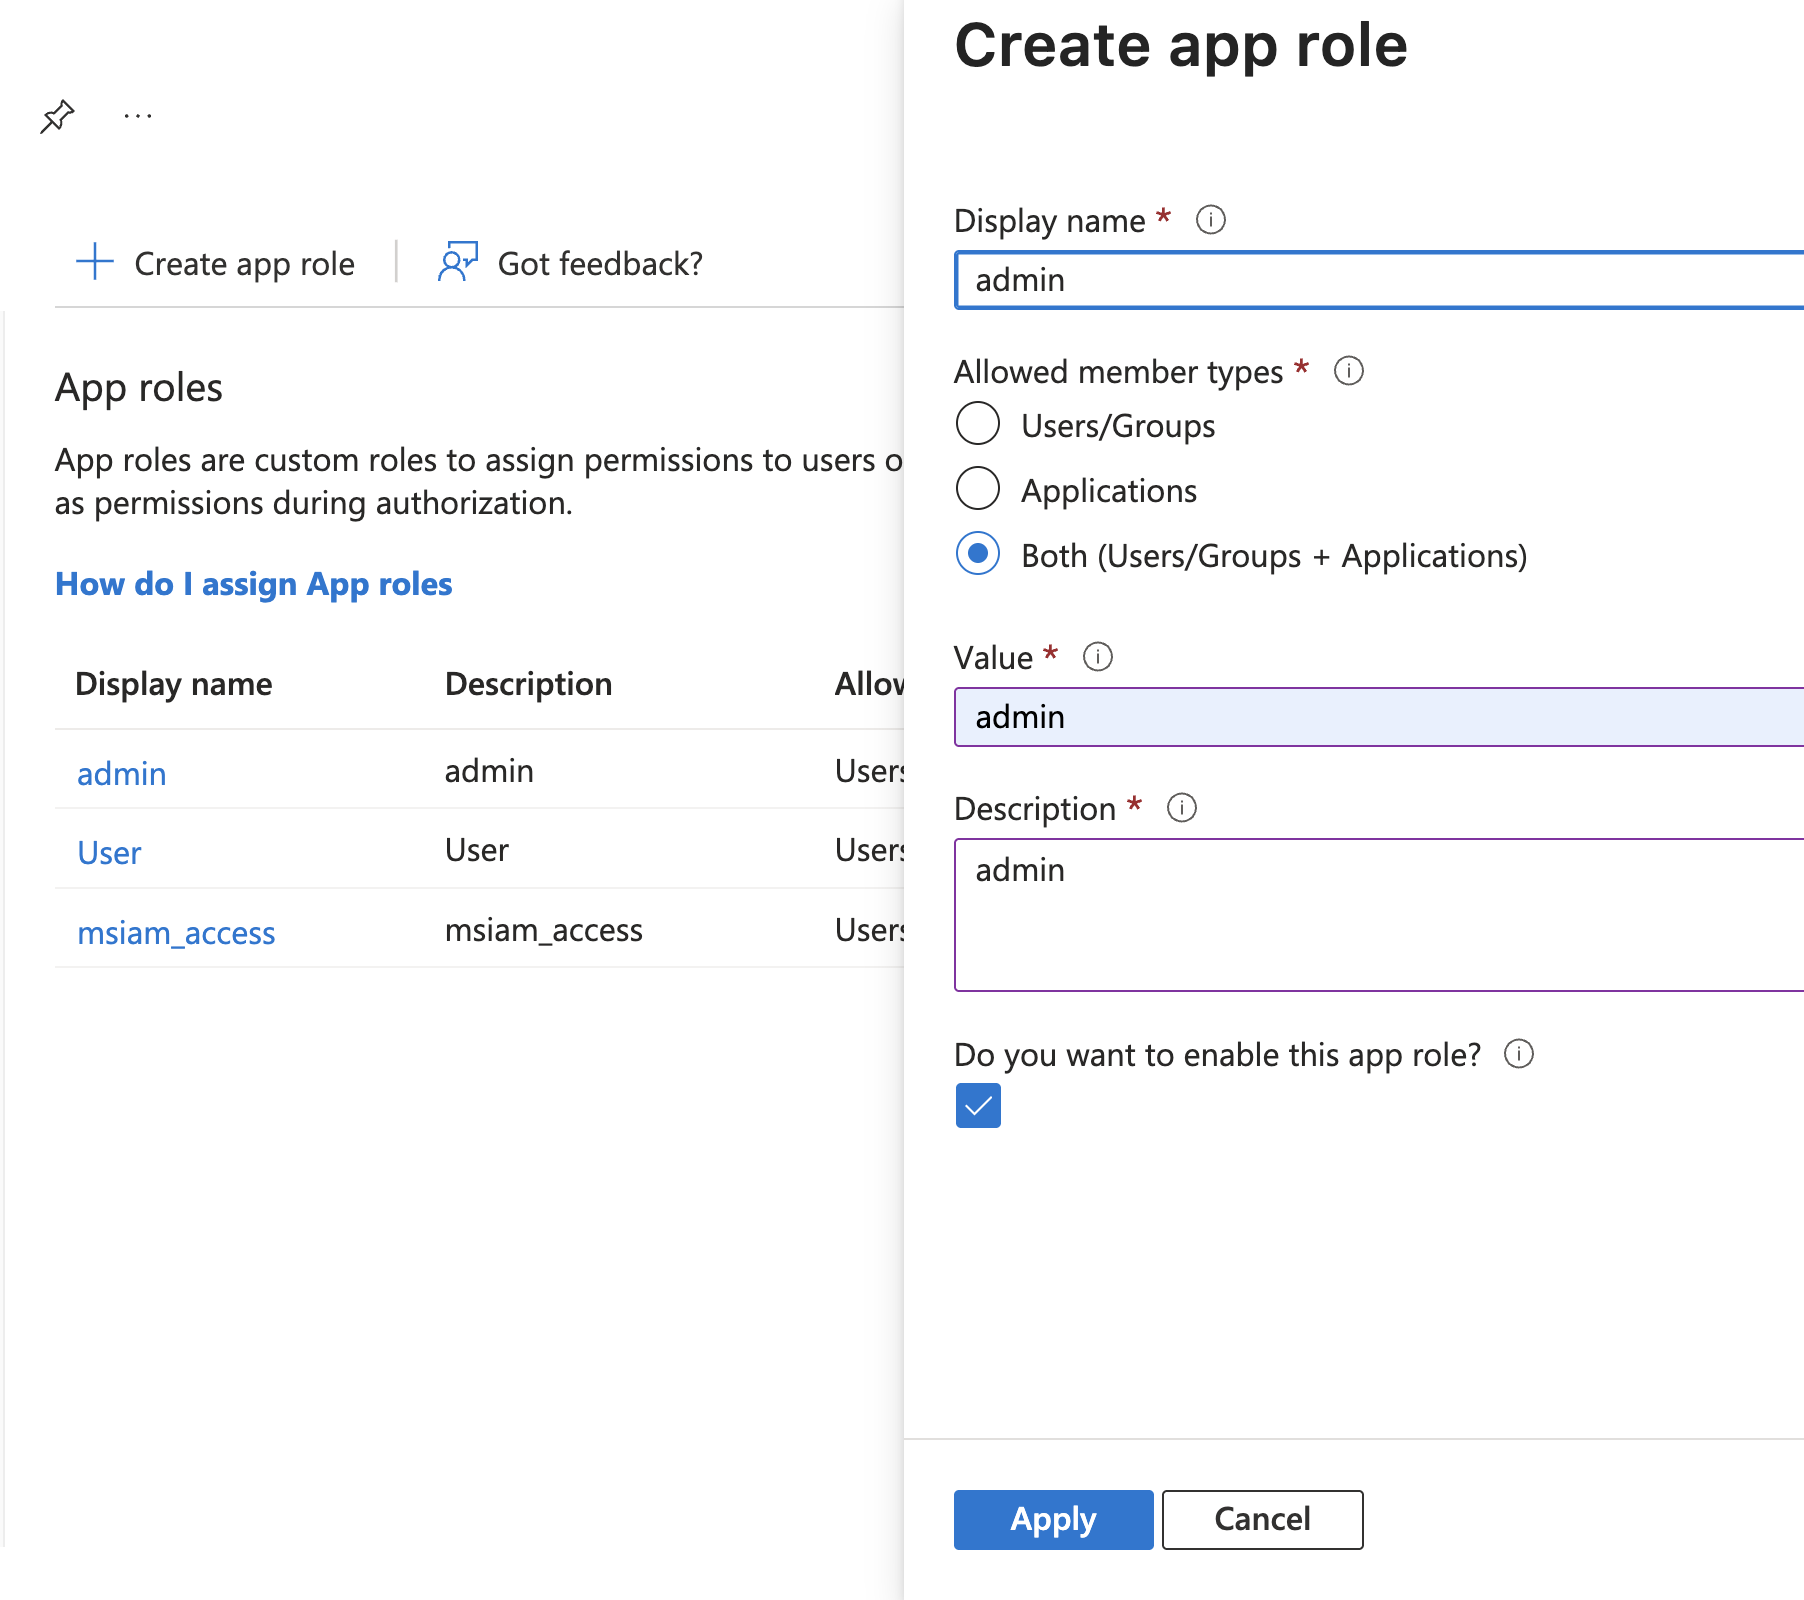Click the msiam_access description cell
Image resolution: width=1804 pixels, height=1600 pixels.
pos(544,930)
